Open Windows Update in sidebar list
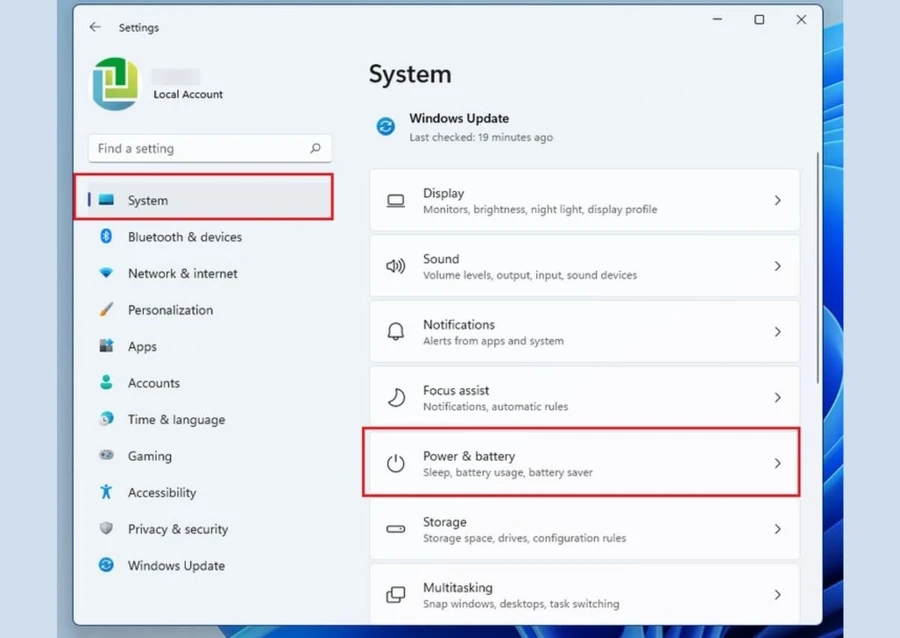Screen dimensions: 900x638 click(x=176, y=566)
